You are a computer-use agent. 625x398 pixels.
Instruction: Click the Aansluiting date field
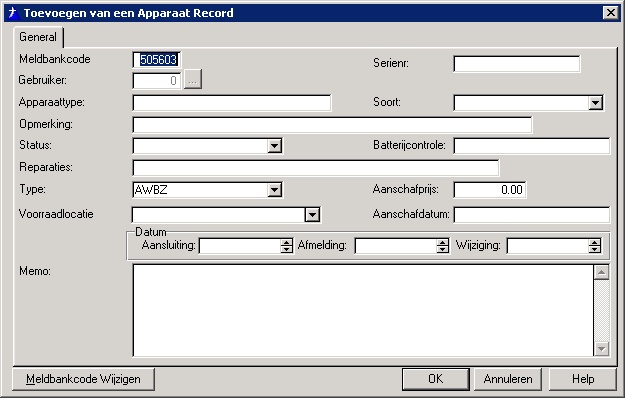240,246
